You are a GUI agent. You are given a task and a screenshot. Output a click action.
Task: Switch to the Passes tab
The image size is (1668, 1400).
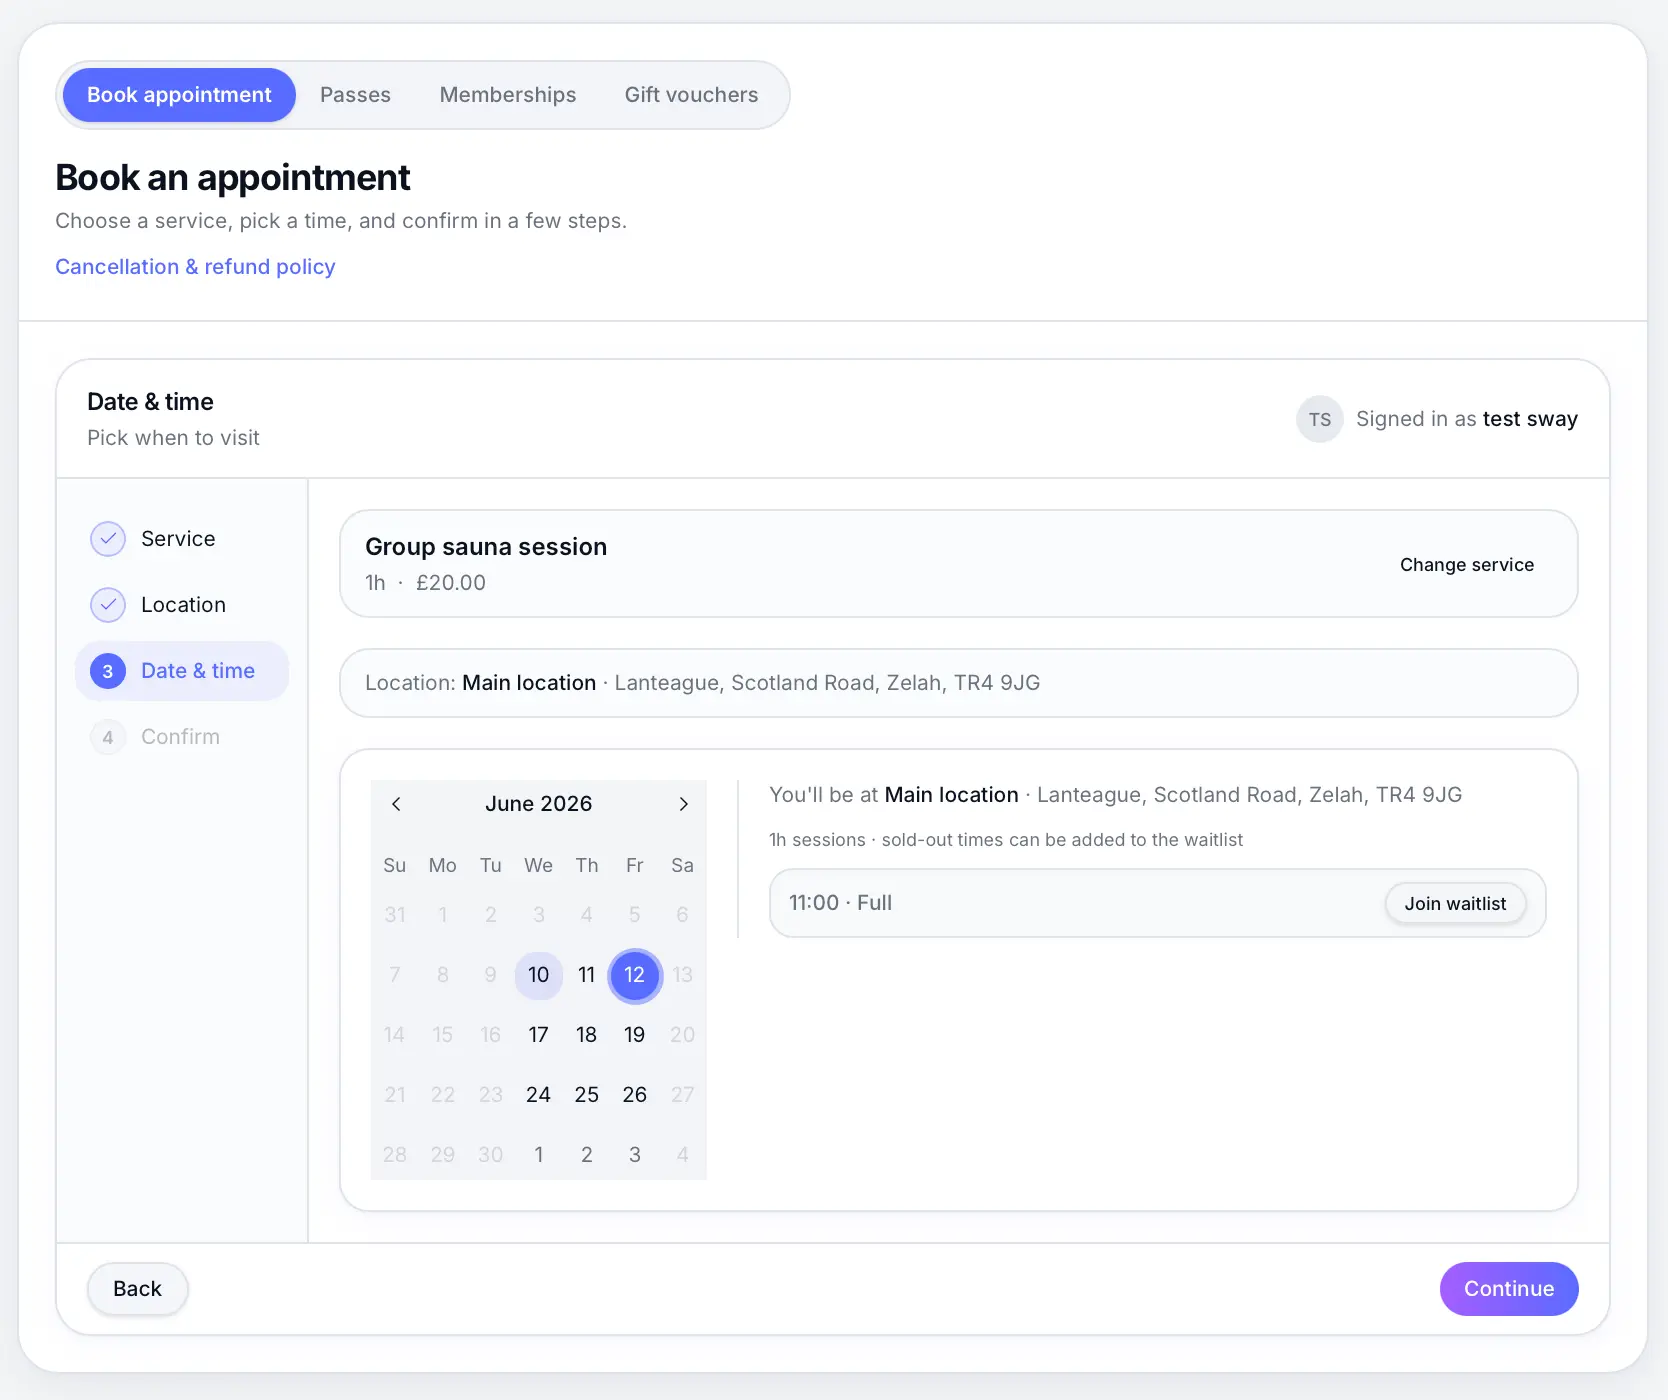pyautogui.click(x=355, y=95)
